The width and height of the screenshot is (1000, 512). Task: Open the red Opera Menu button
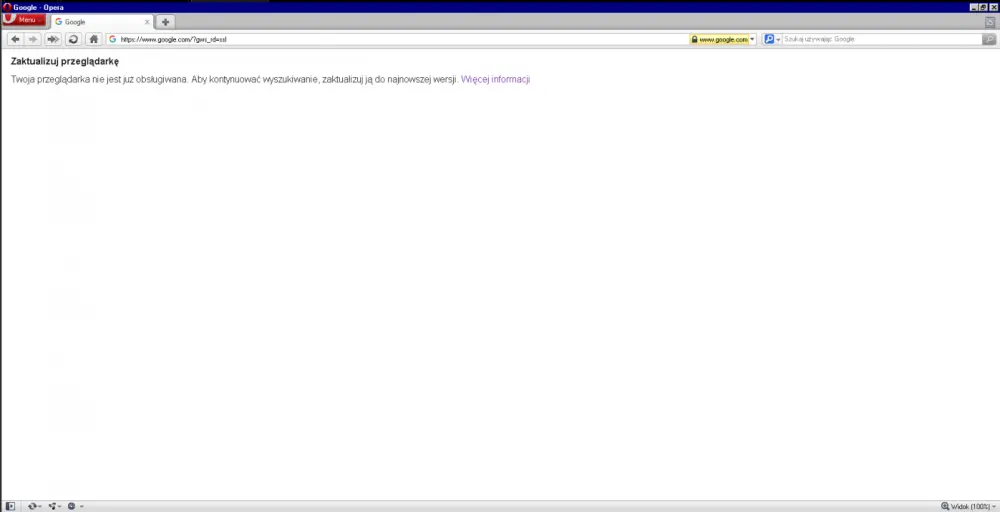click(x=24, y=20)
